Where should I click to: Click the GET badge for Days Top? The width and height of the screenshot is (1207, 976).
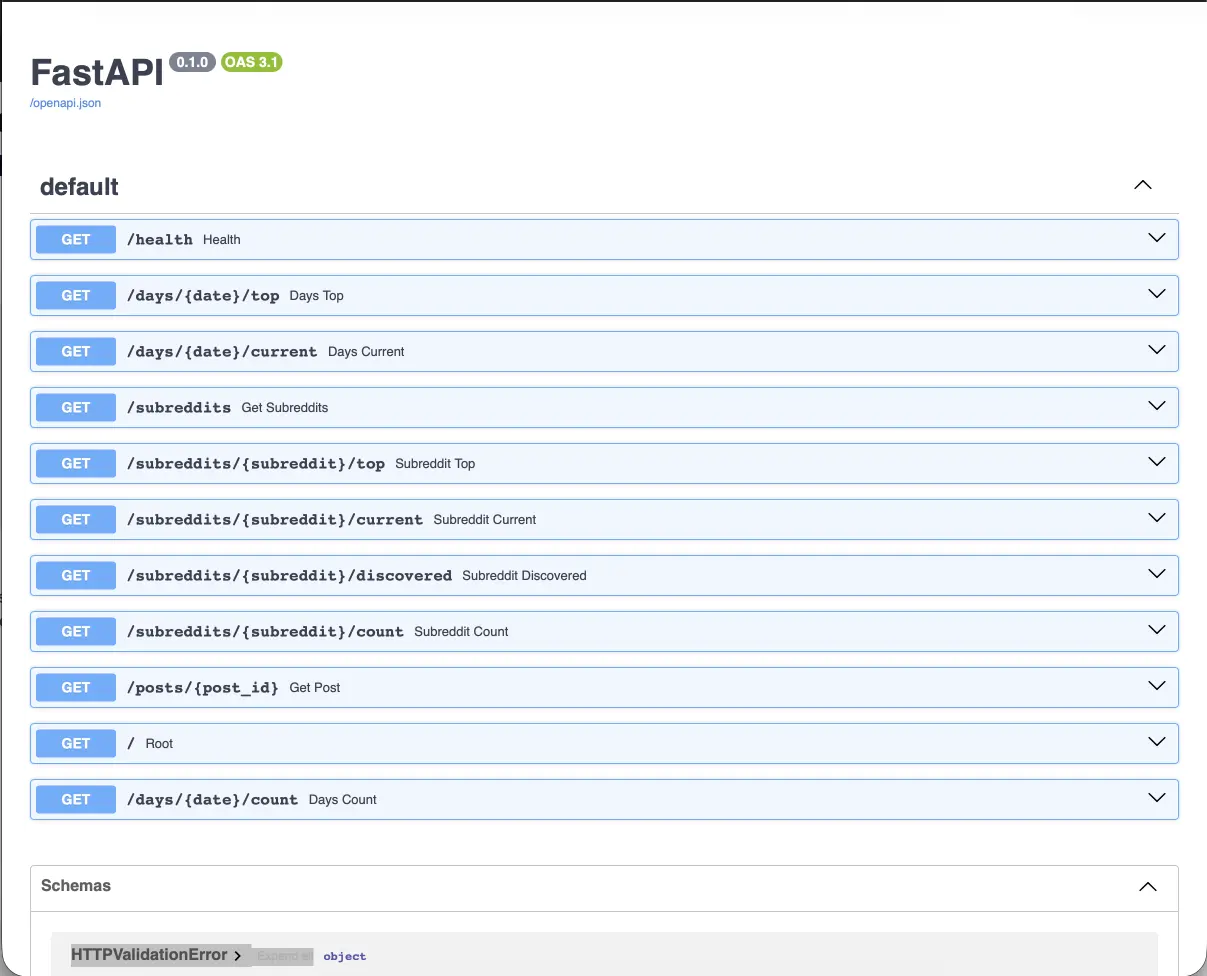click(x=76, y=295)
